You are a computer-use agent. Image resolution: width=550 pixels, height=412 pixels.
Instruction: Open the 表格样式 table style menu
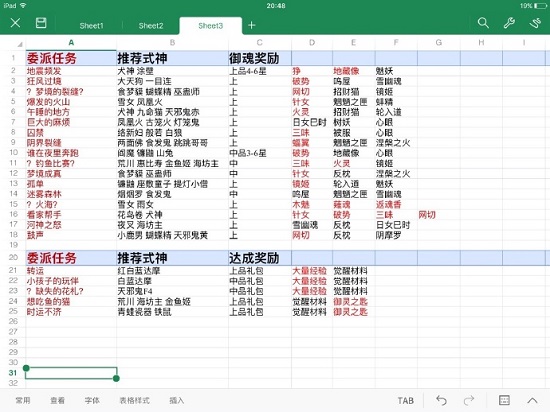coord(134,400)
